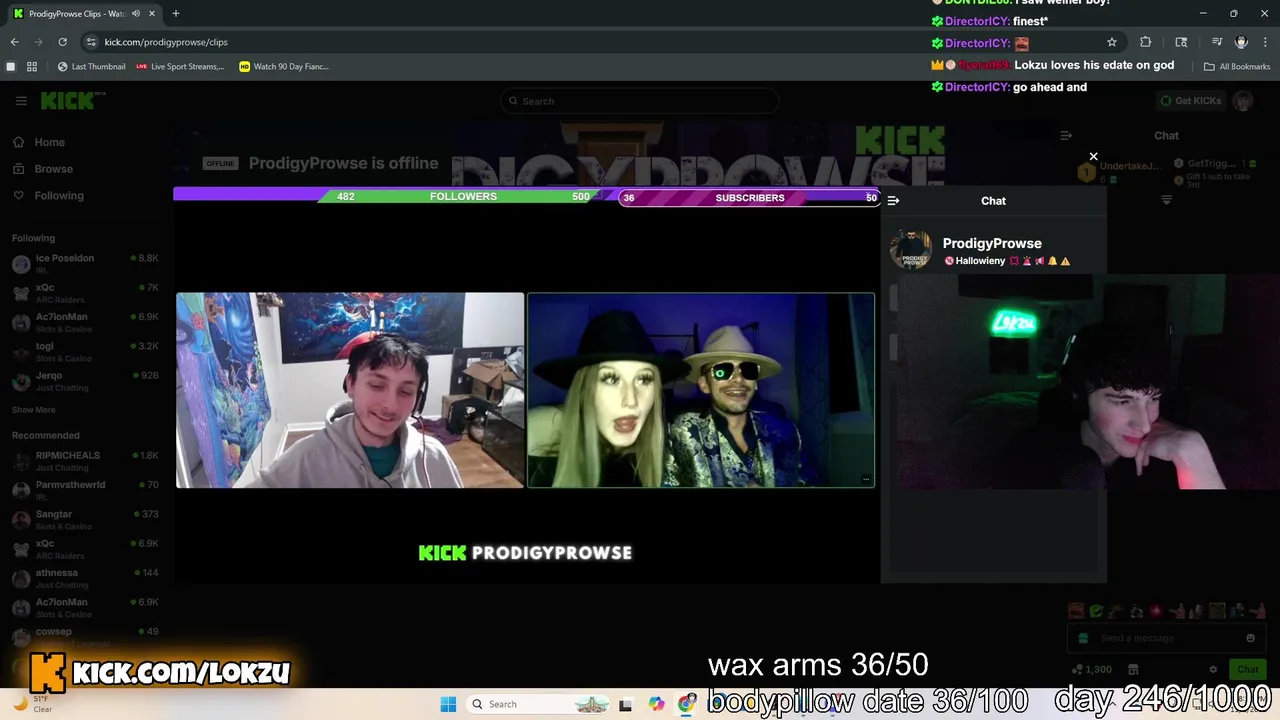The image size is (1280, 720).
Task: Open the weather widget on the taskbar
Action: tap(30, 704)
